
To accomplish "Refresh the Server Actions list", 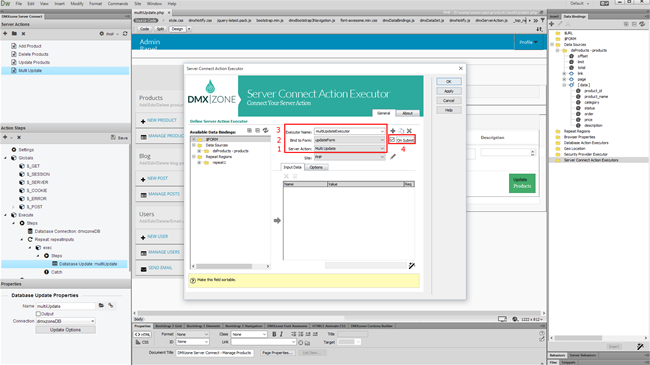I will 125,34.
